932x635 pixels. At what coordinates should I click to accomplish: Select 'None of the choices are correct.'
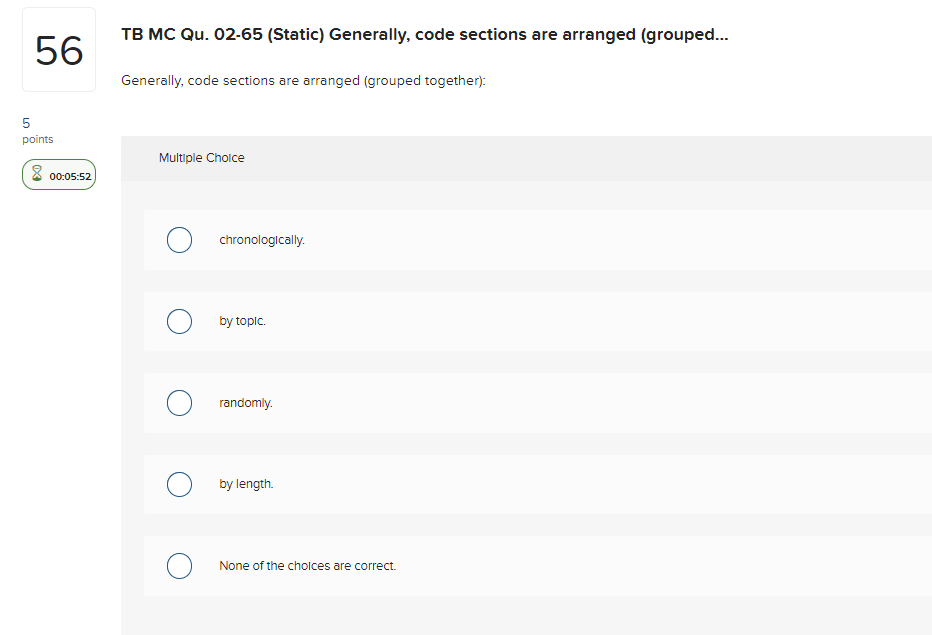[179, 566]
